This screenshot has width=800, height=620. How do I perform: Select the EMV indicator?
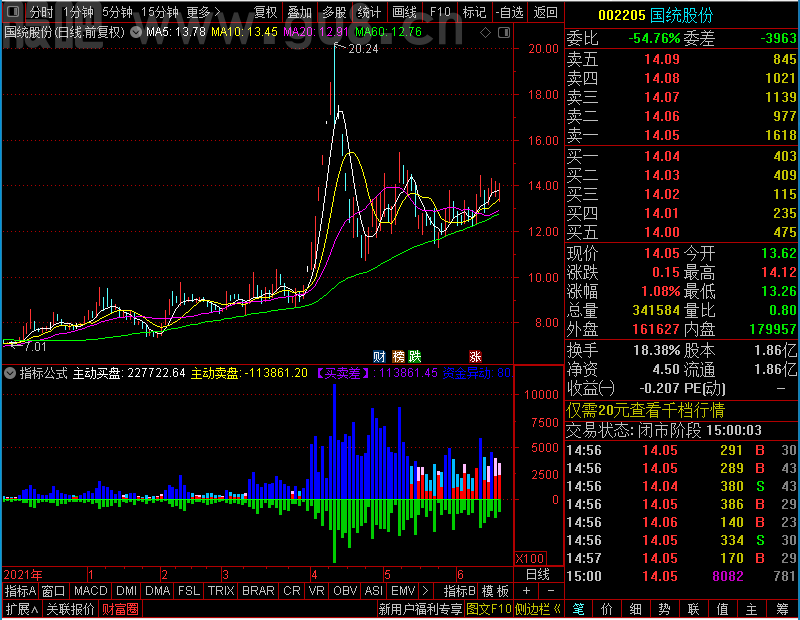click(403, 591)
